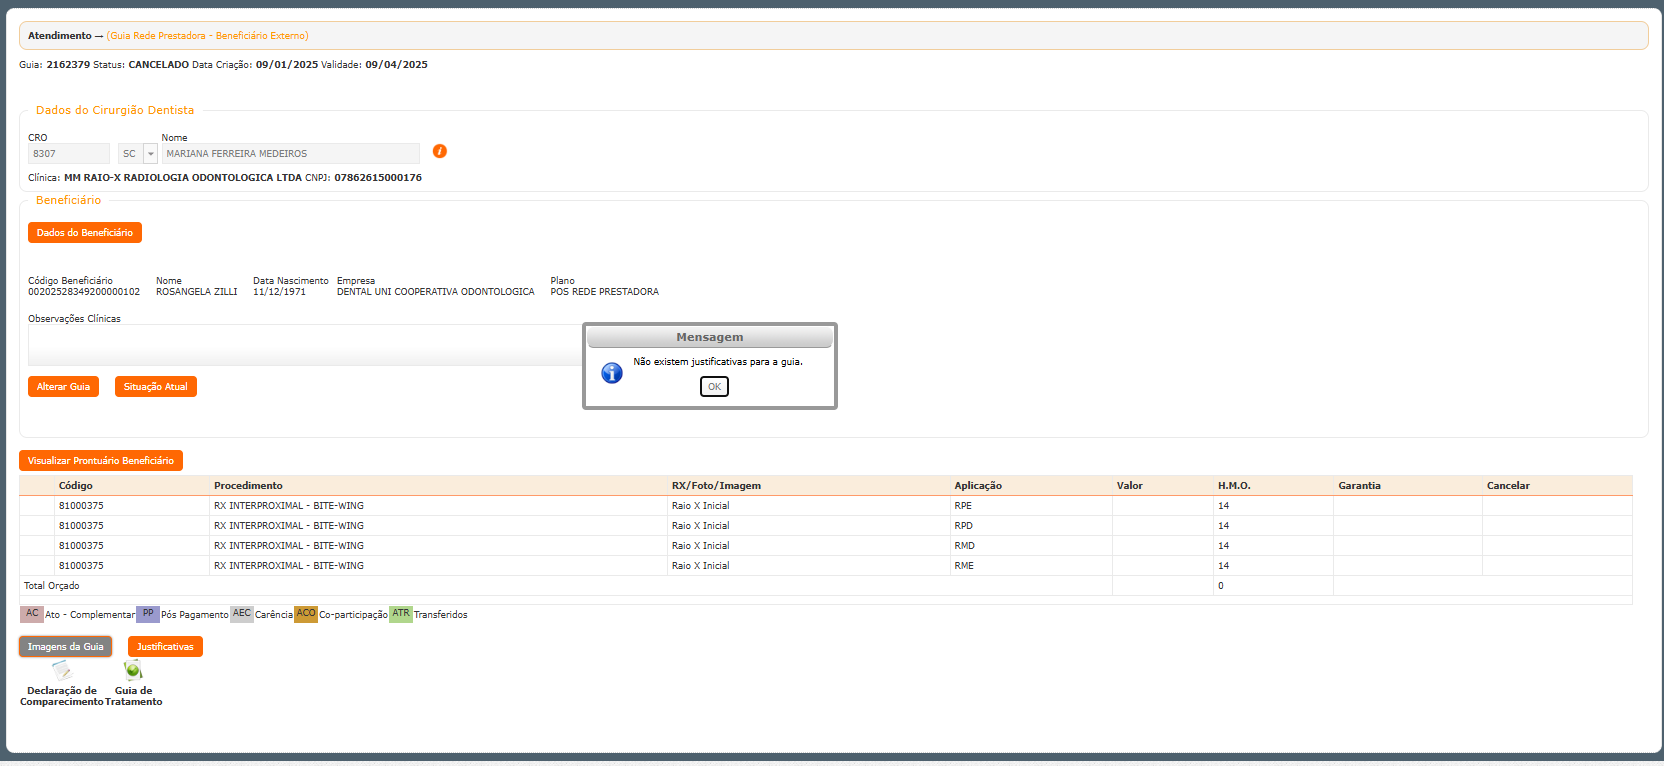Image resolution: width=1664 pixels, height=766 pixels.
Task: View Situação Atual of the guide
Action: point(155,387)
